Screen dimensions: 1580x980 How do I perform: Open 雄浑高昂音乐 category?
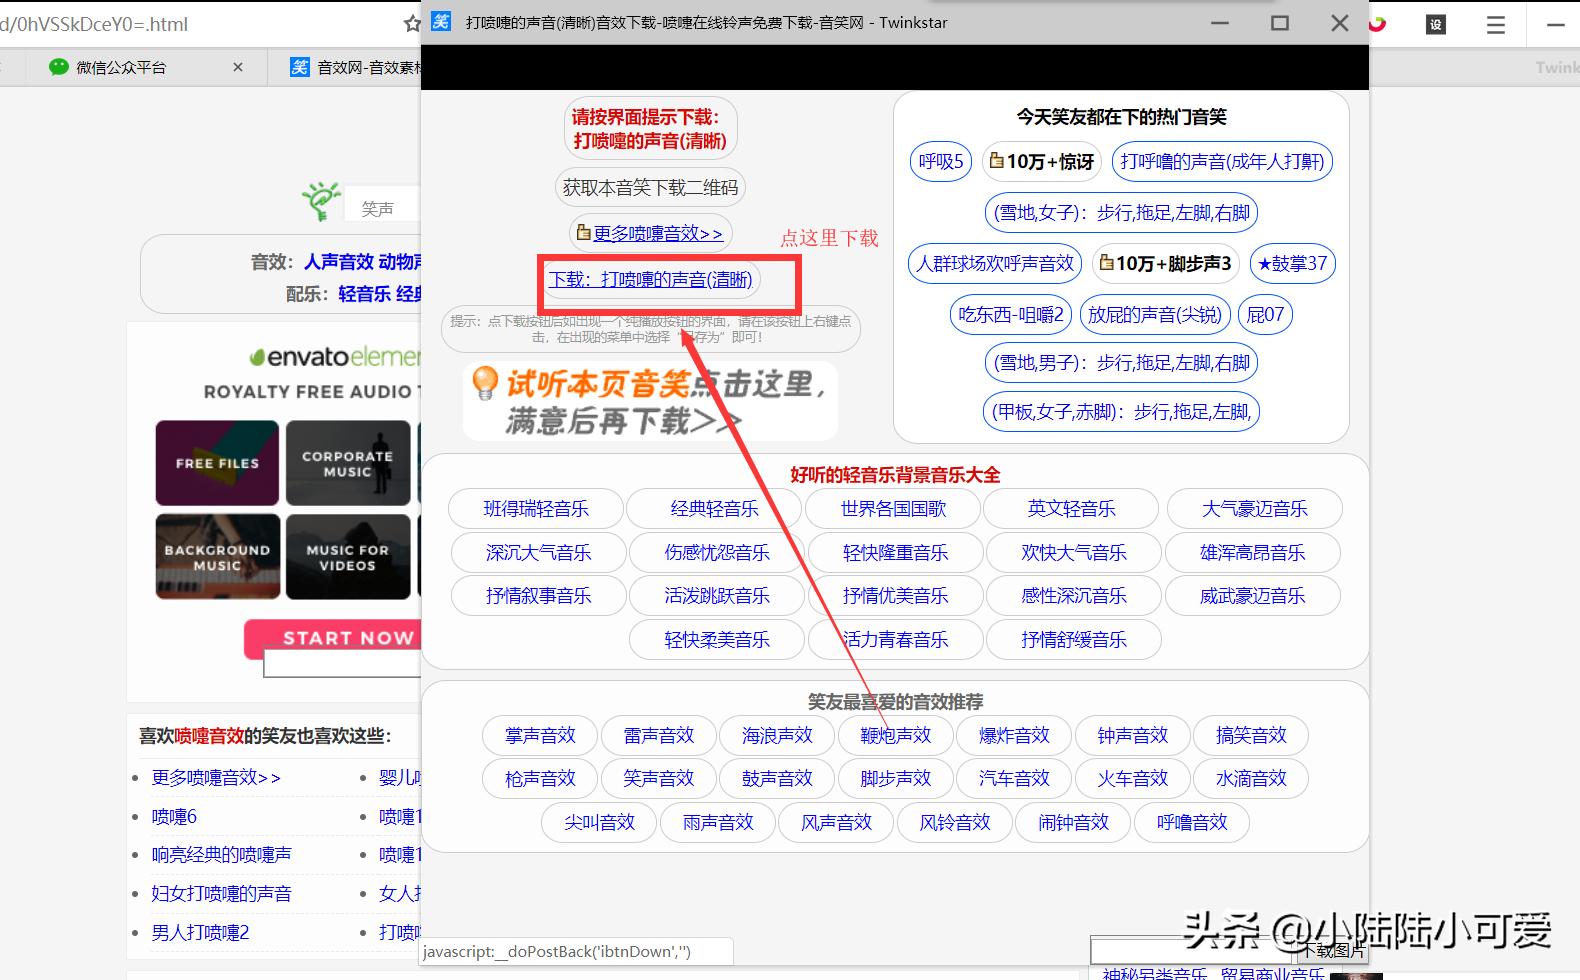(1253, 553)
